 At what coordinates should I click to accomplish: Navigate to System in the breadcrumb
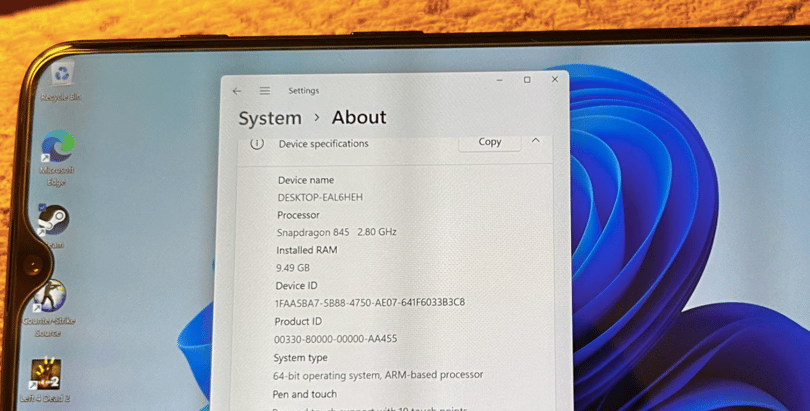(x=270, y=118)
